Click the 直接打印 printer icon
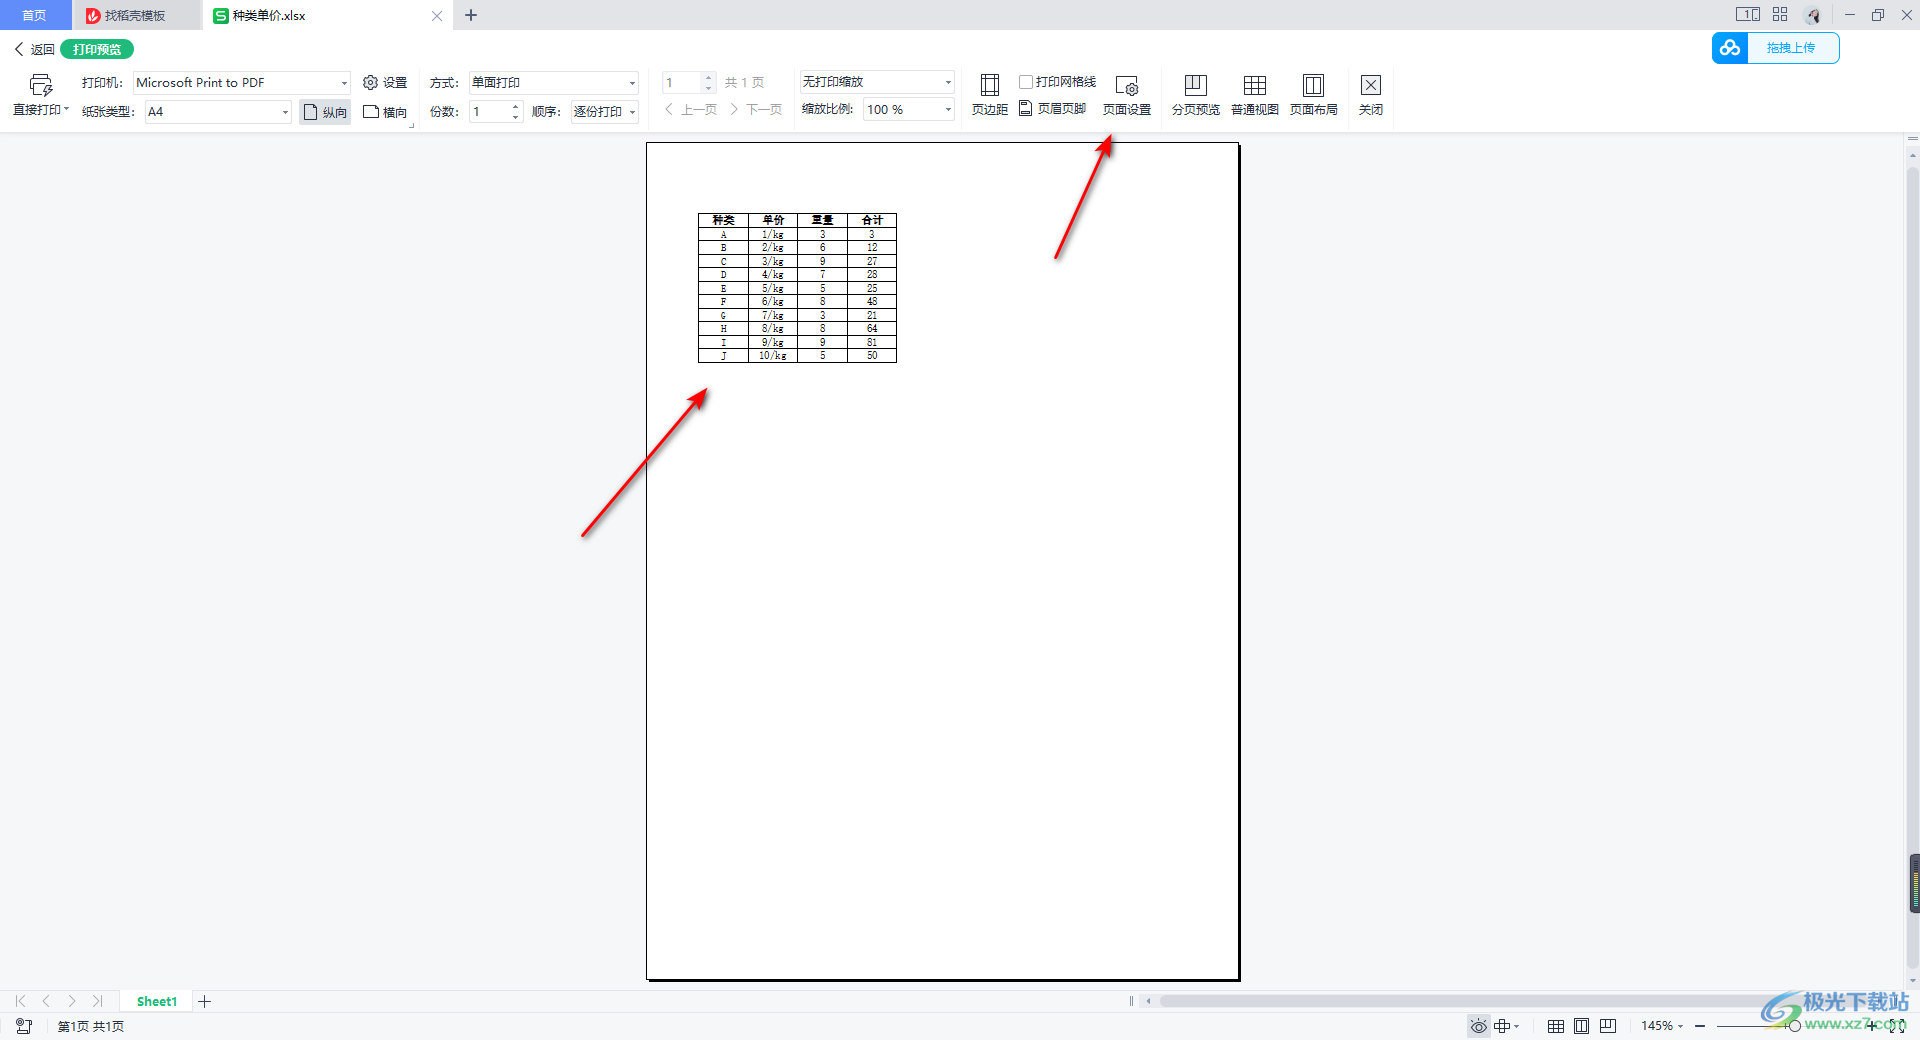 click(41, 85)
